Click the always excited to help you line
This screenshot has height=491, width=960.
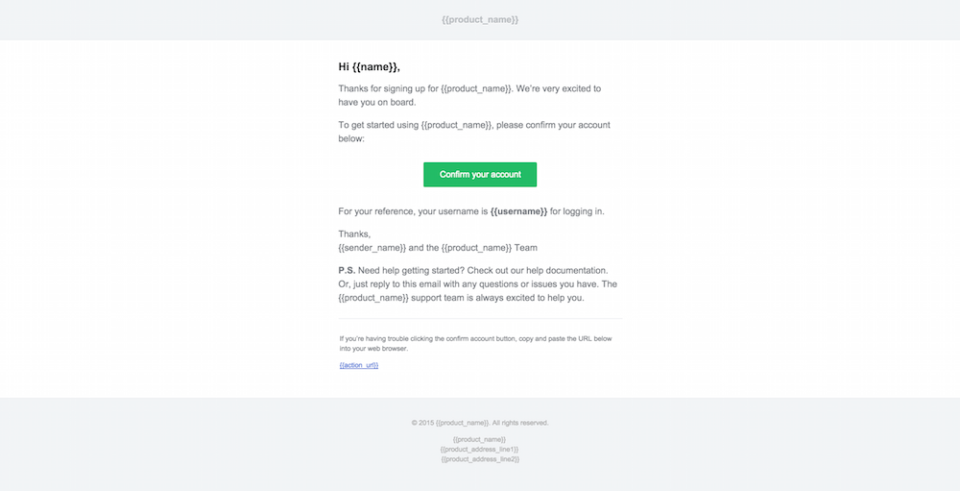(x=520, y=298)
